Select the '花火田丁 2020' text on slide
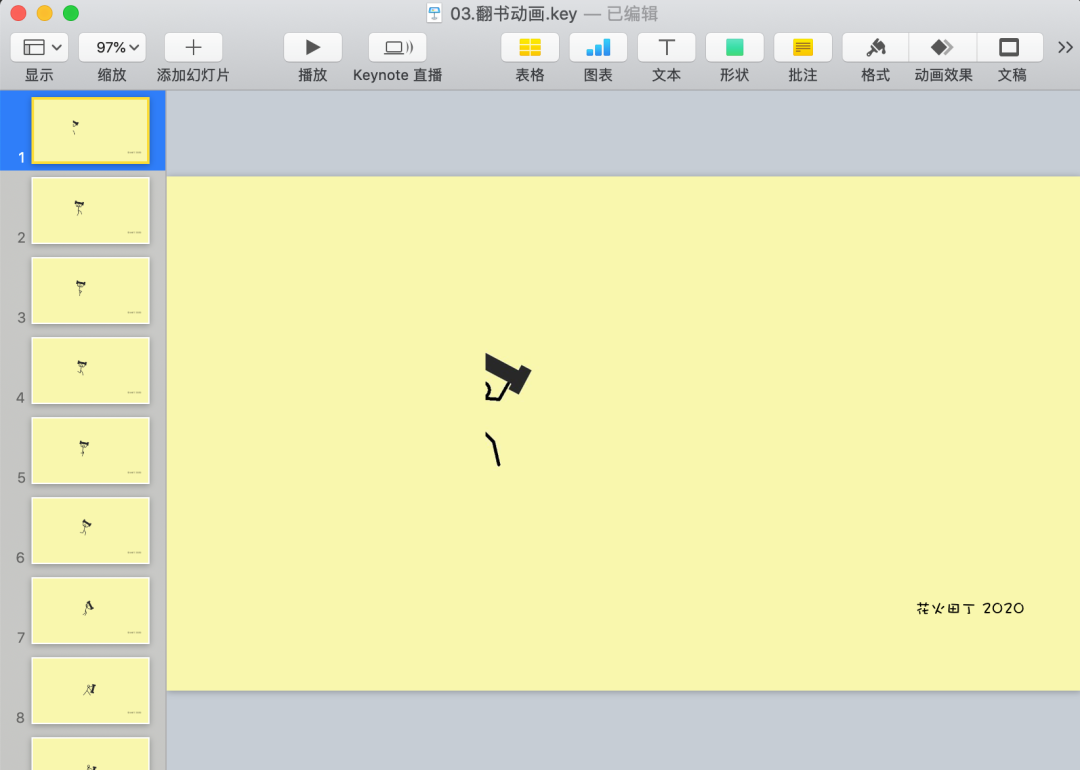This screenshot has width=1080, height=770. 970,608
